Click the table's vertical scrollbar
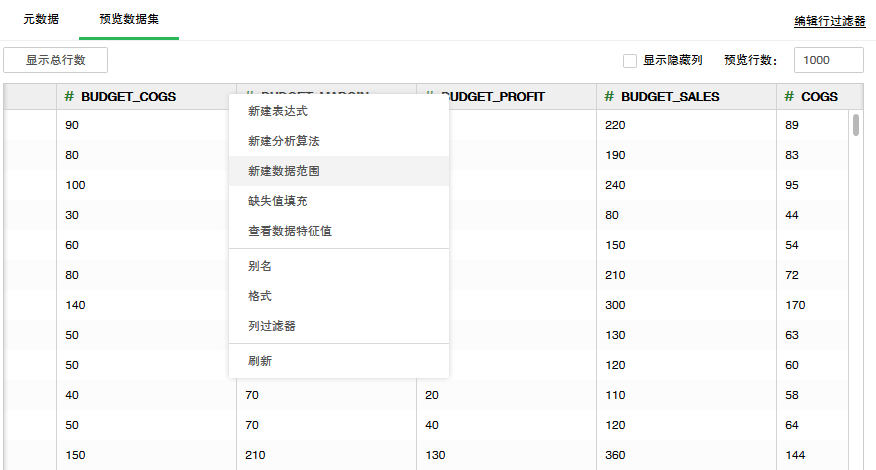 [x=856, y=125]
